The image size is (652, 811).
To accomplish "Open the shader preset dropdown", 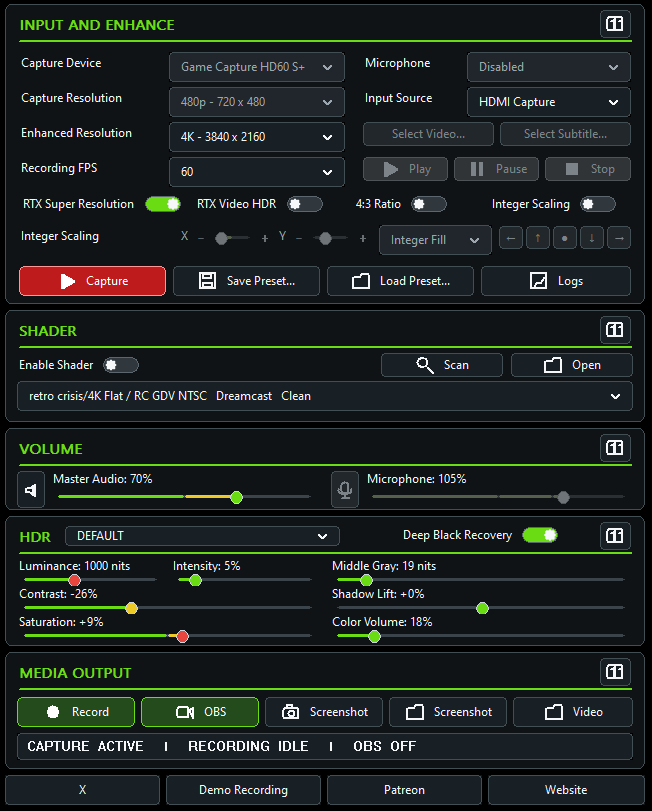I will (325, 396).
